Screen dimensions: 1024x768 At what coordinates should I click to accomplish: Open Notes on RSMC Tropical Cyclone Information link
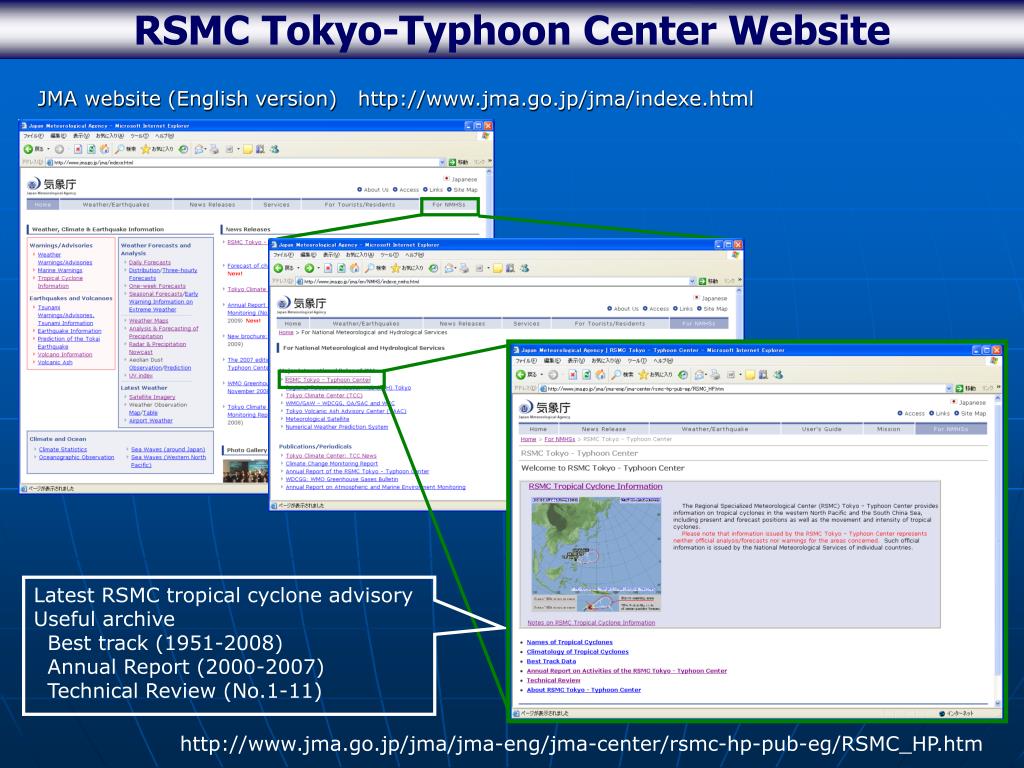[x=591, y=622]
